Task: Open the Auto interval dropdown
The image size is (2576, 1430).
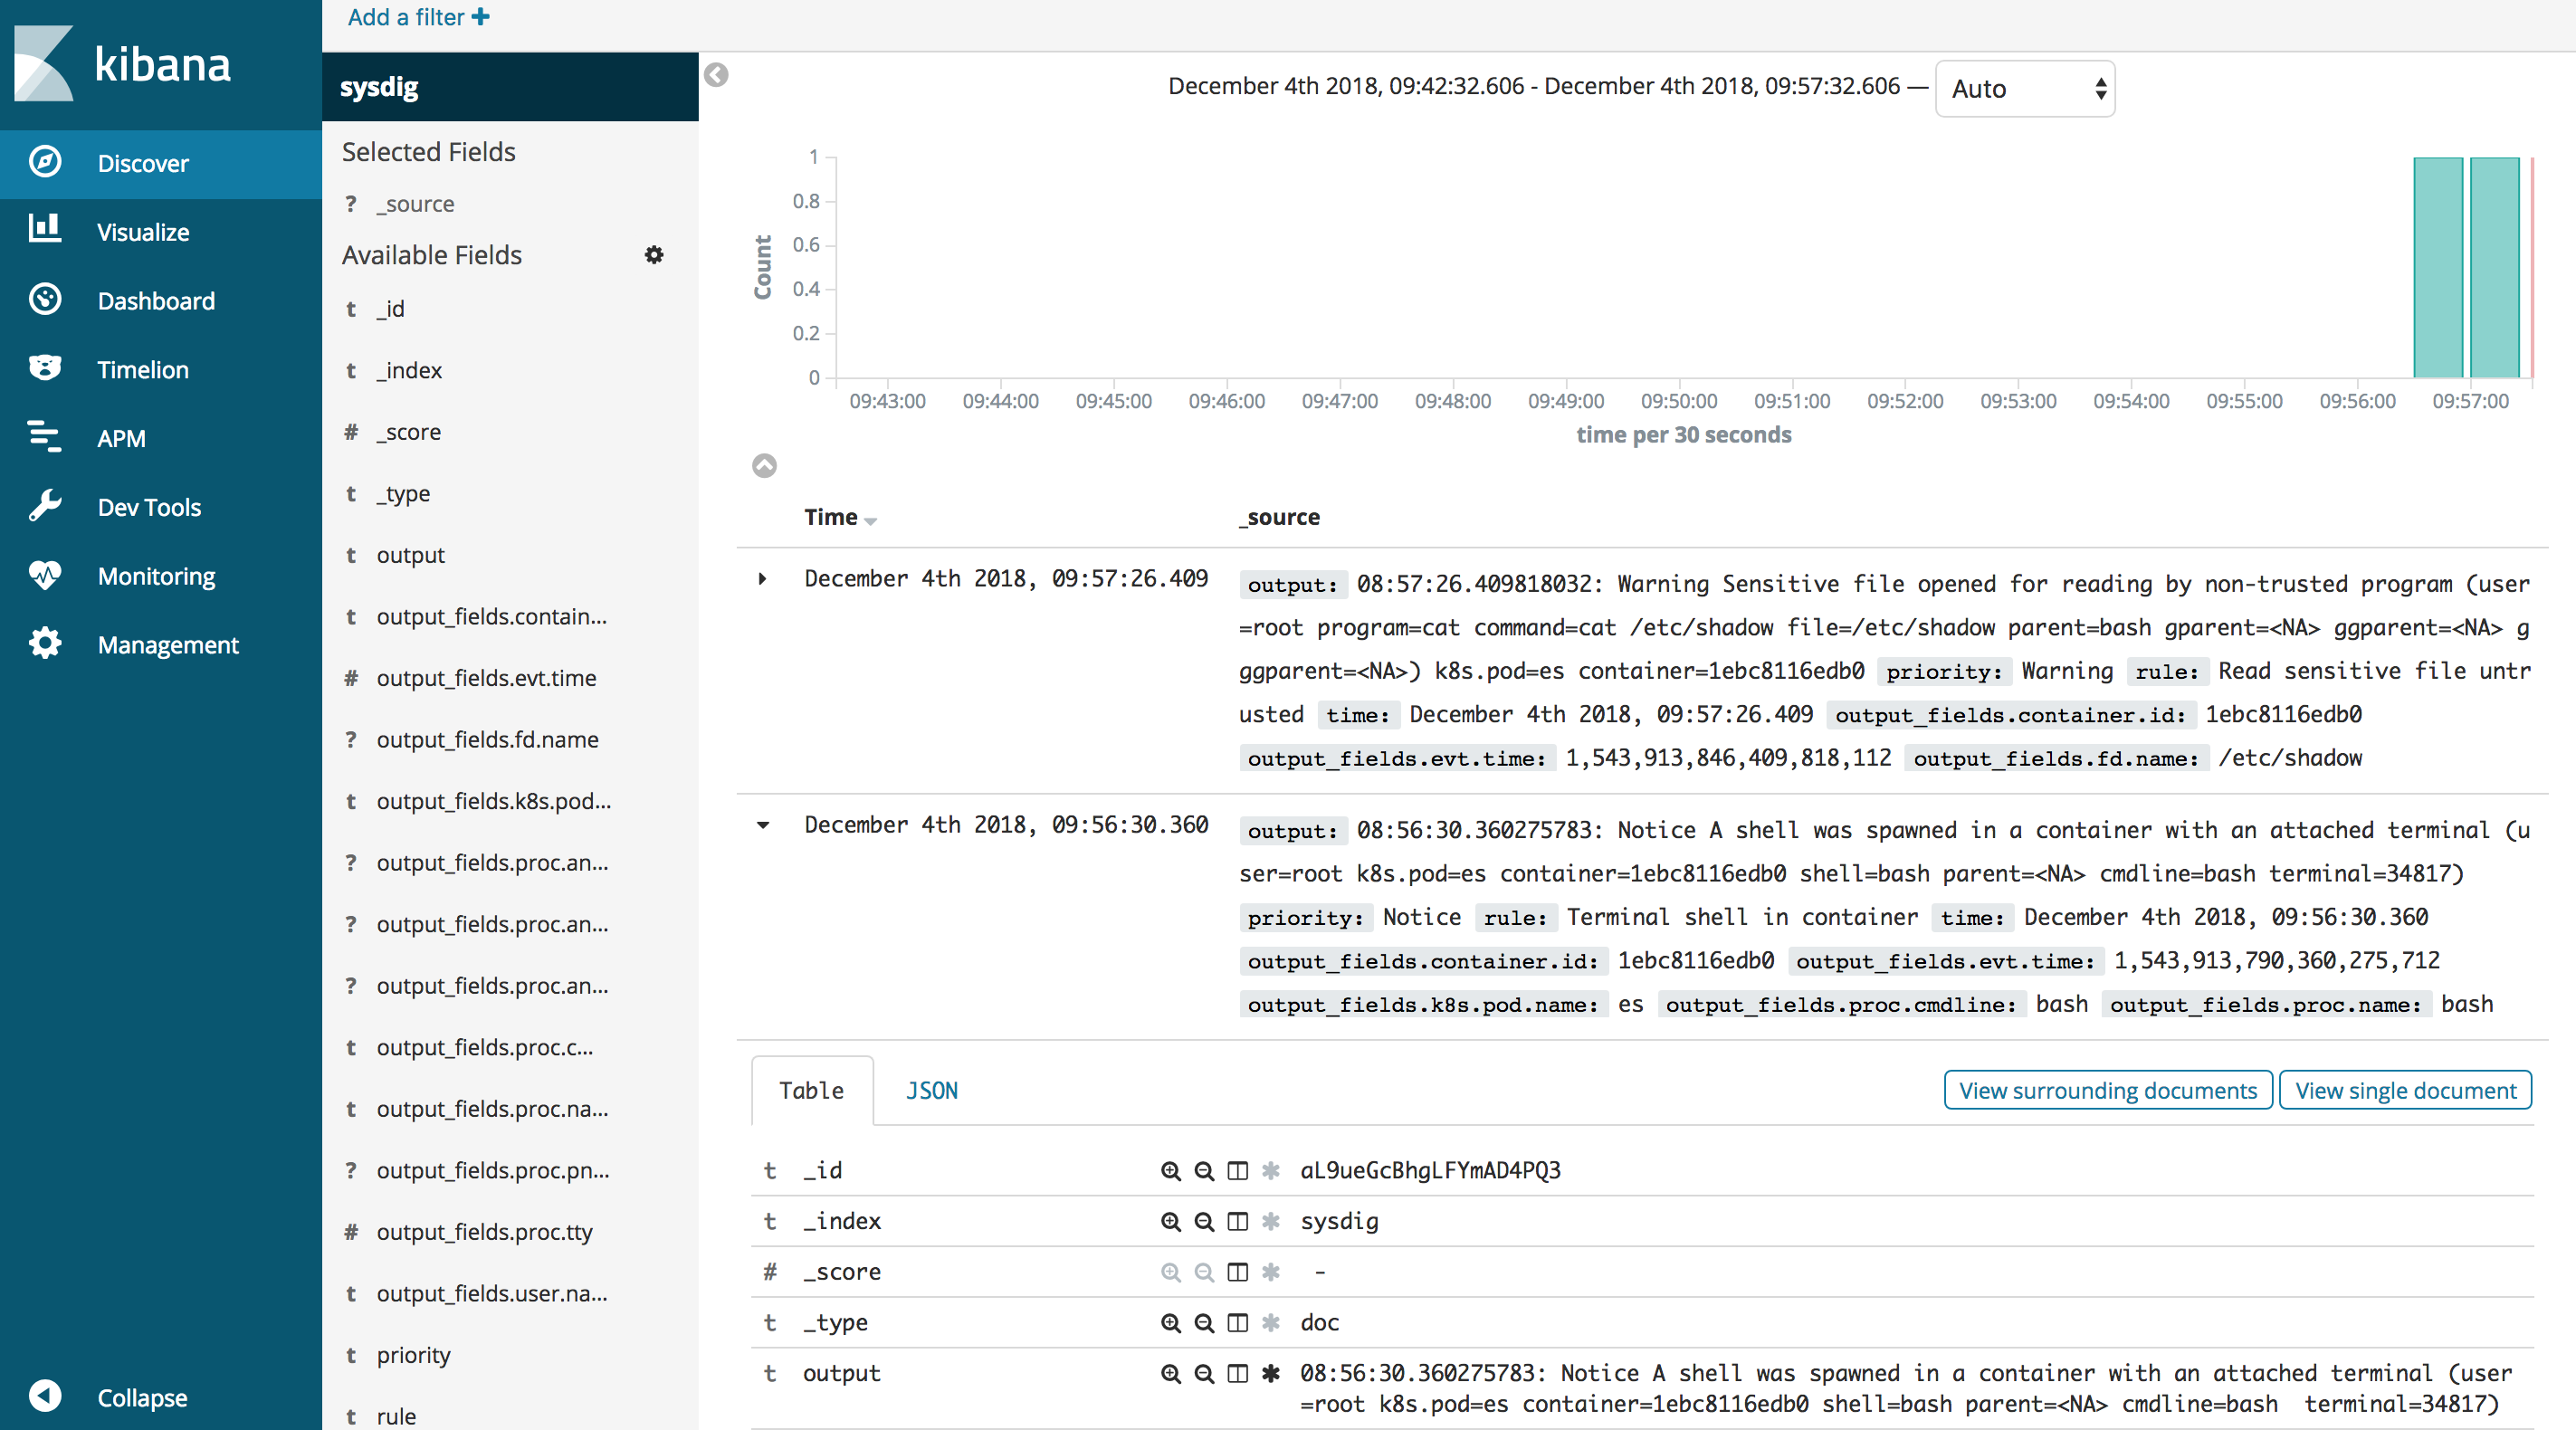Action: [2024, 89]
